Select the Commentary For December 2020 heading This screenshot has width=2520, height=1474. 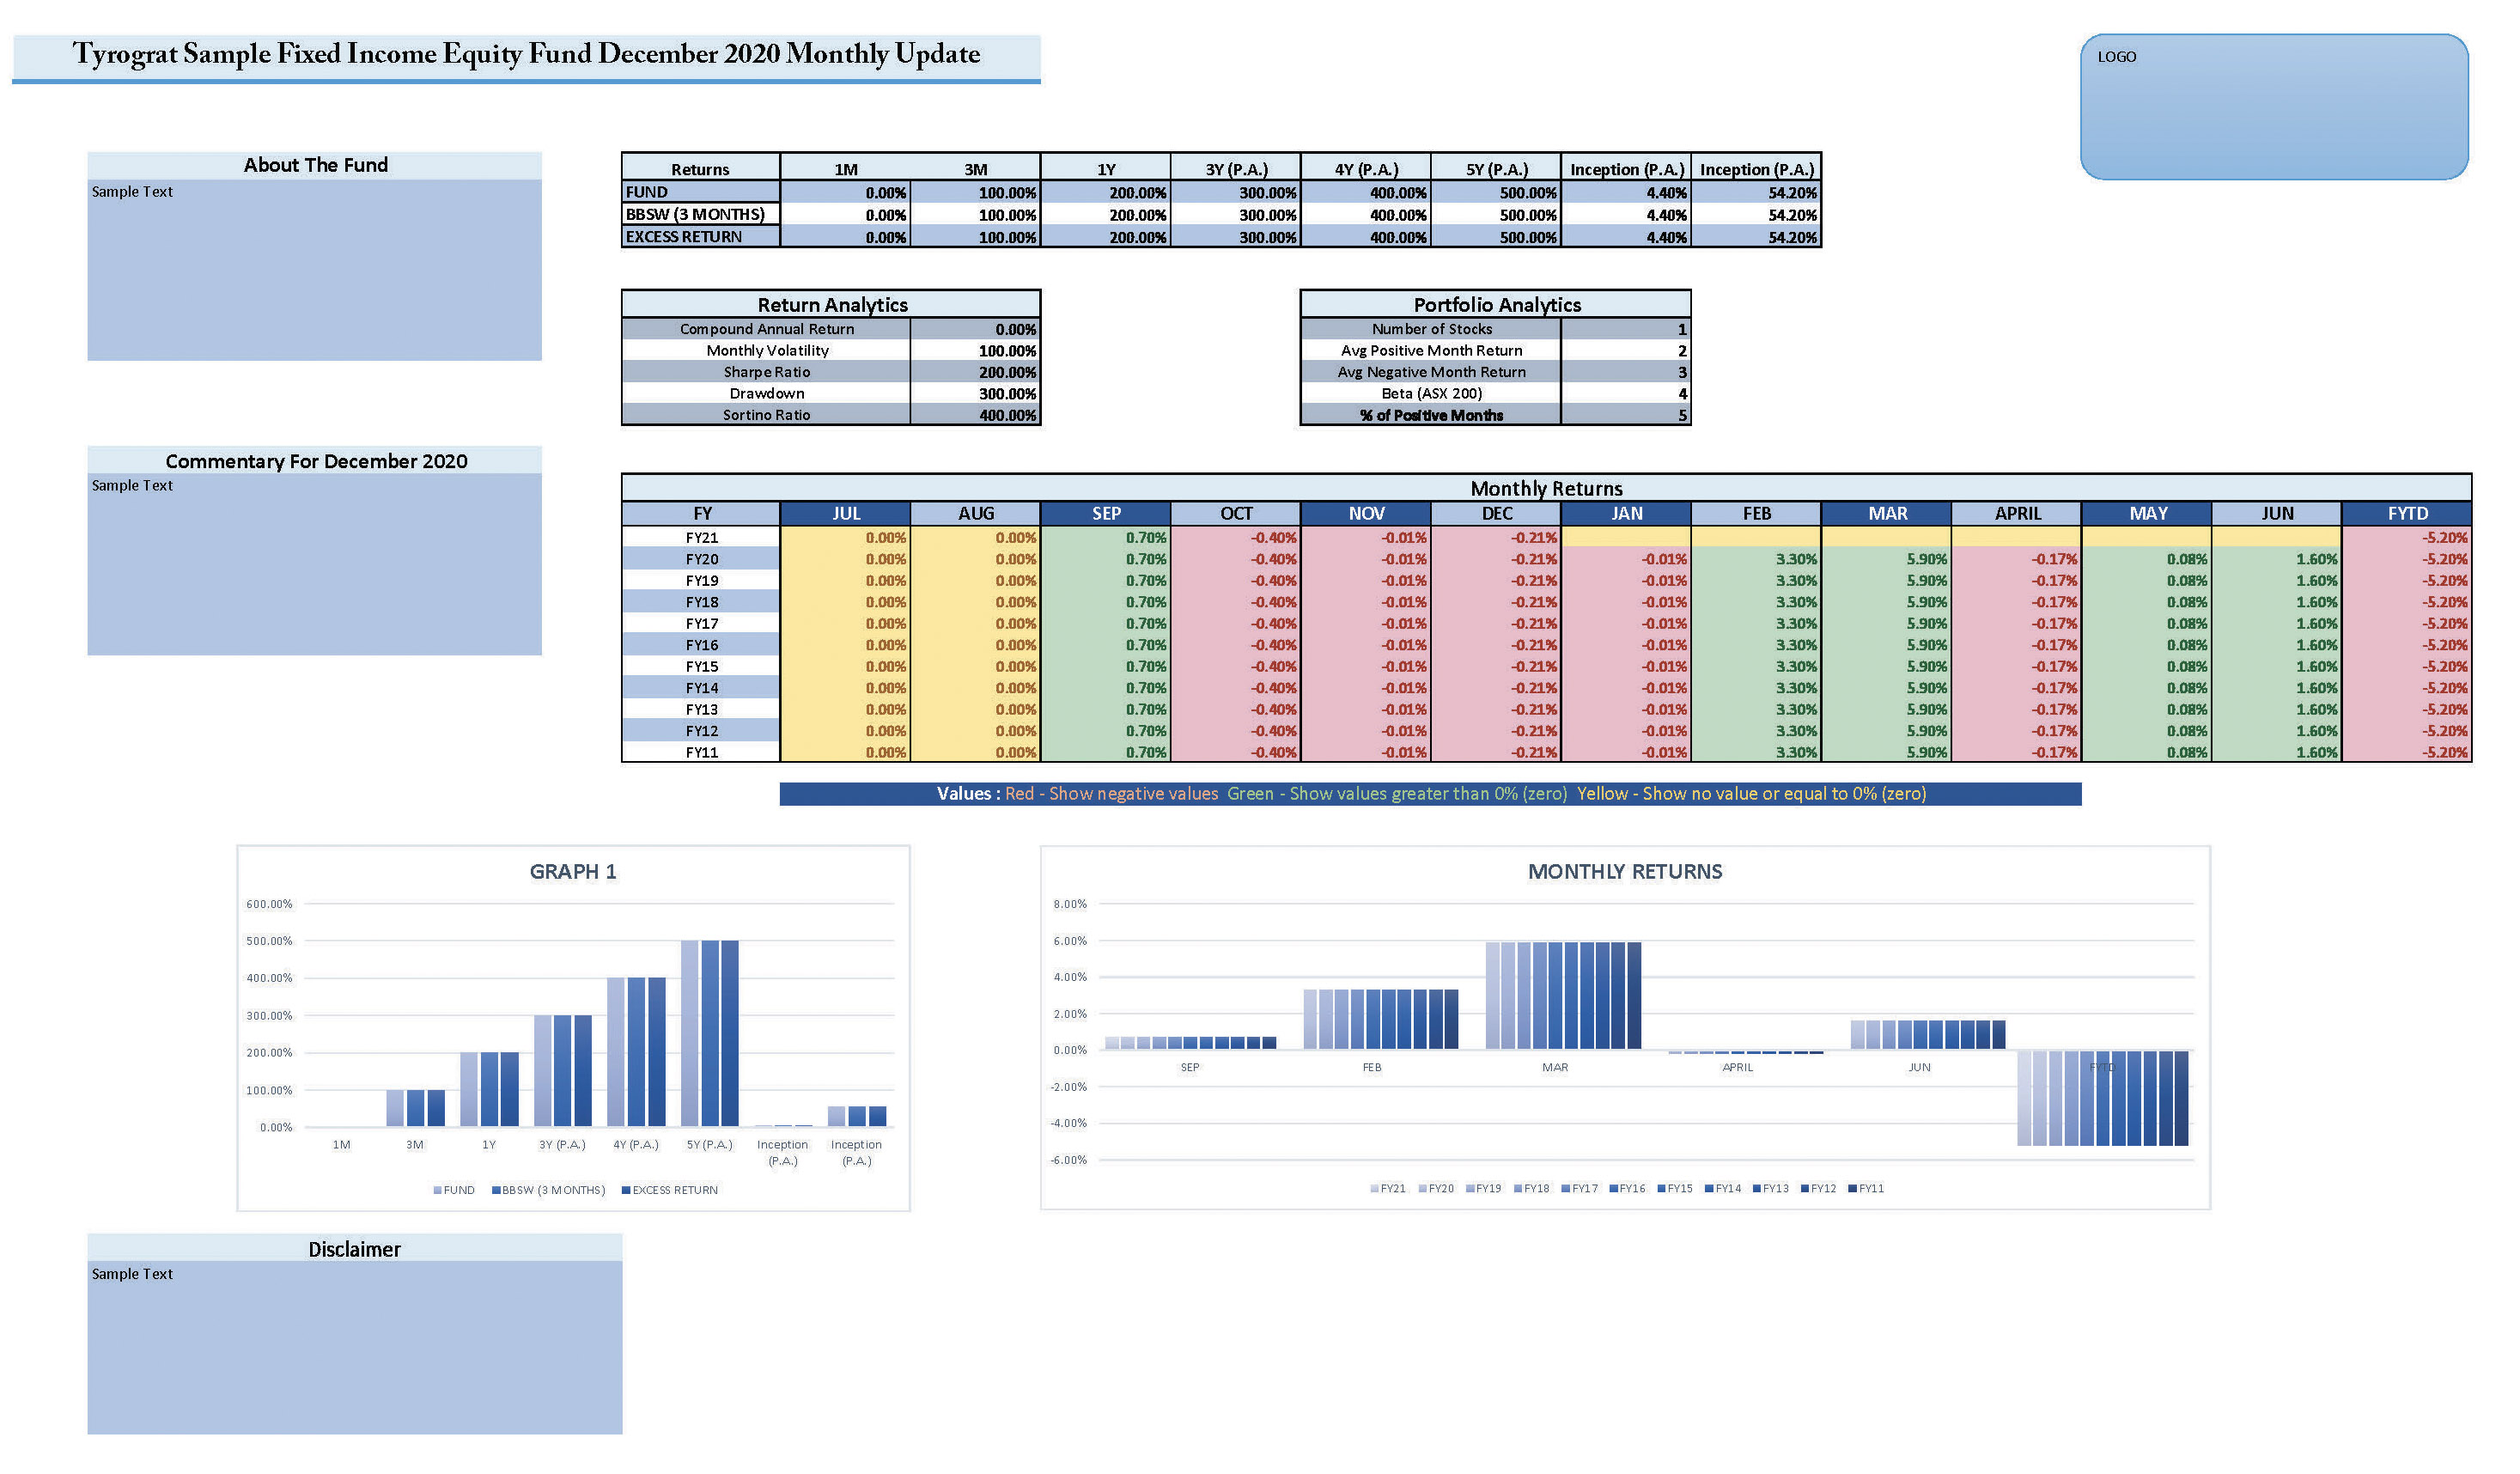tap(316, 461)
